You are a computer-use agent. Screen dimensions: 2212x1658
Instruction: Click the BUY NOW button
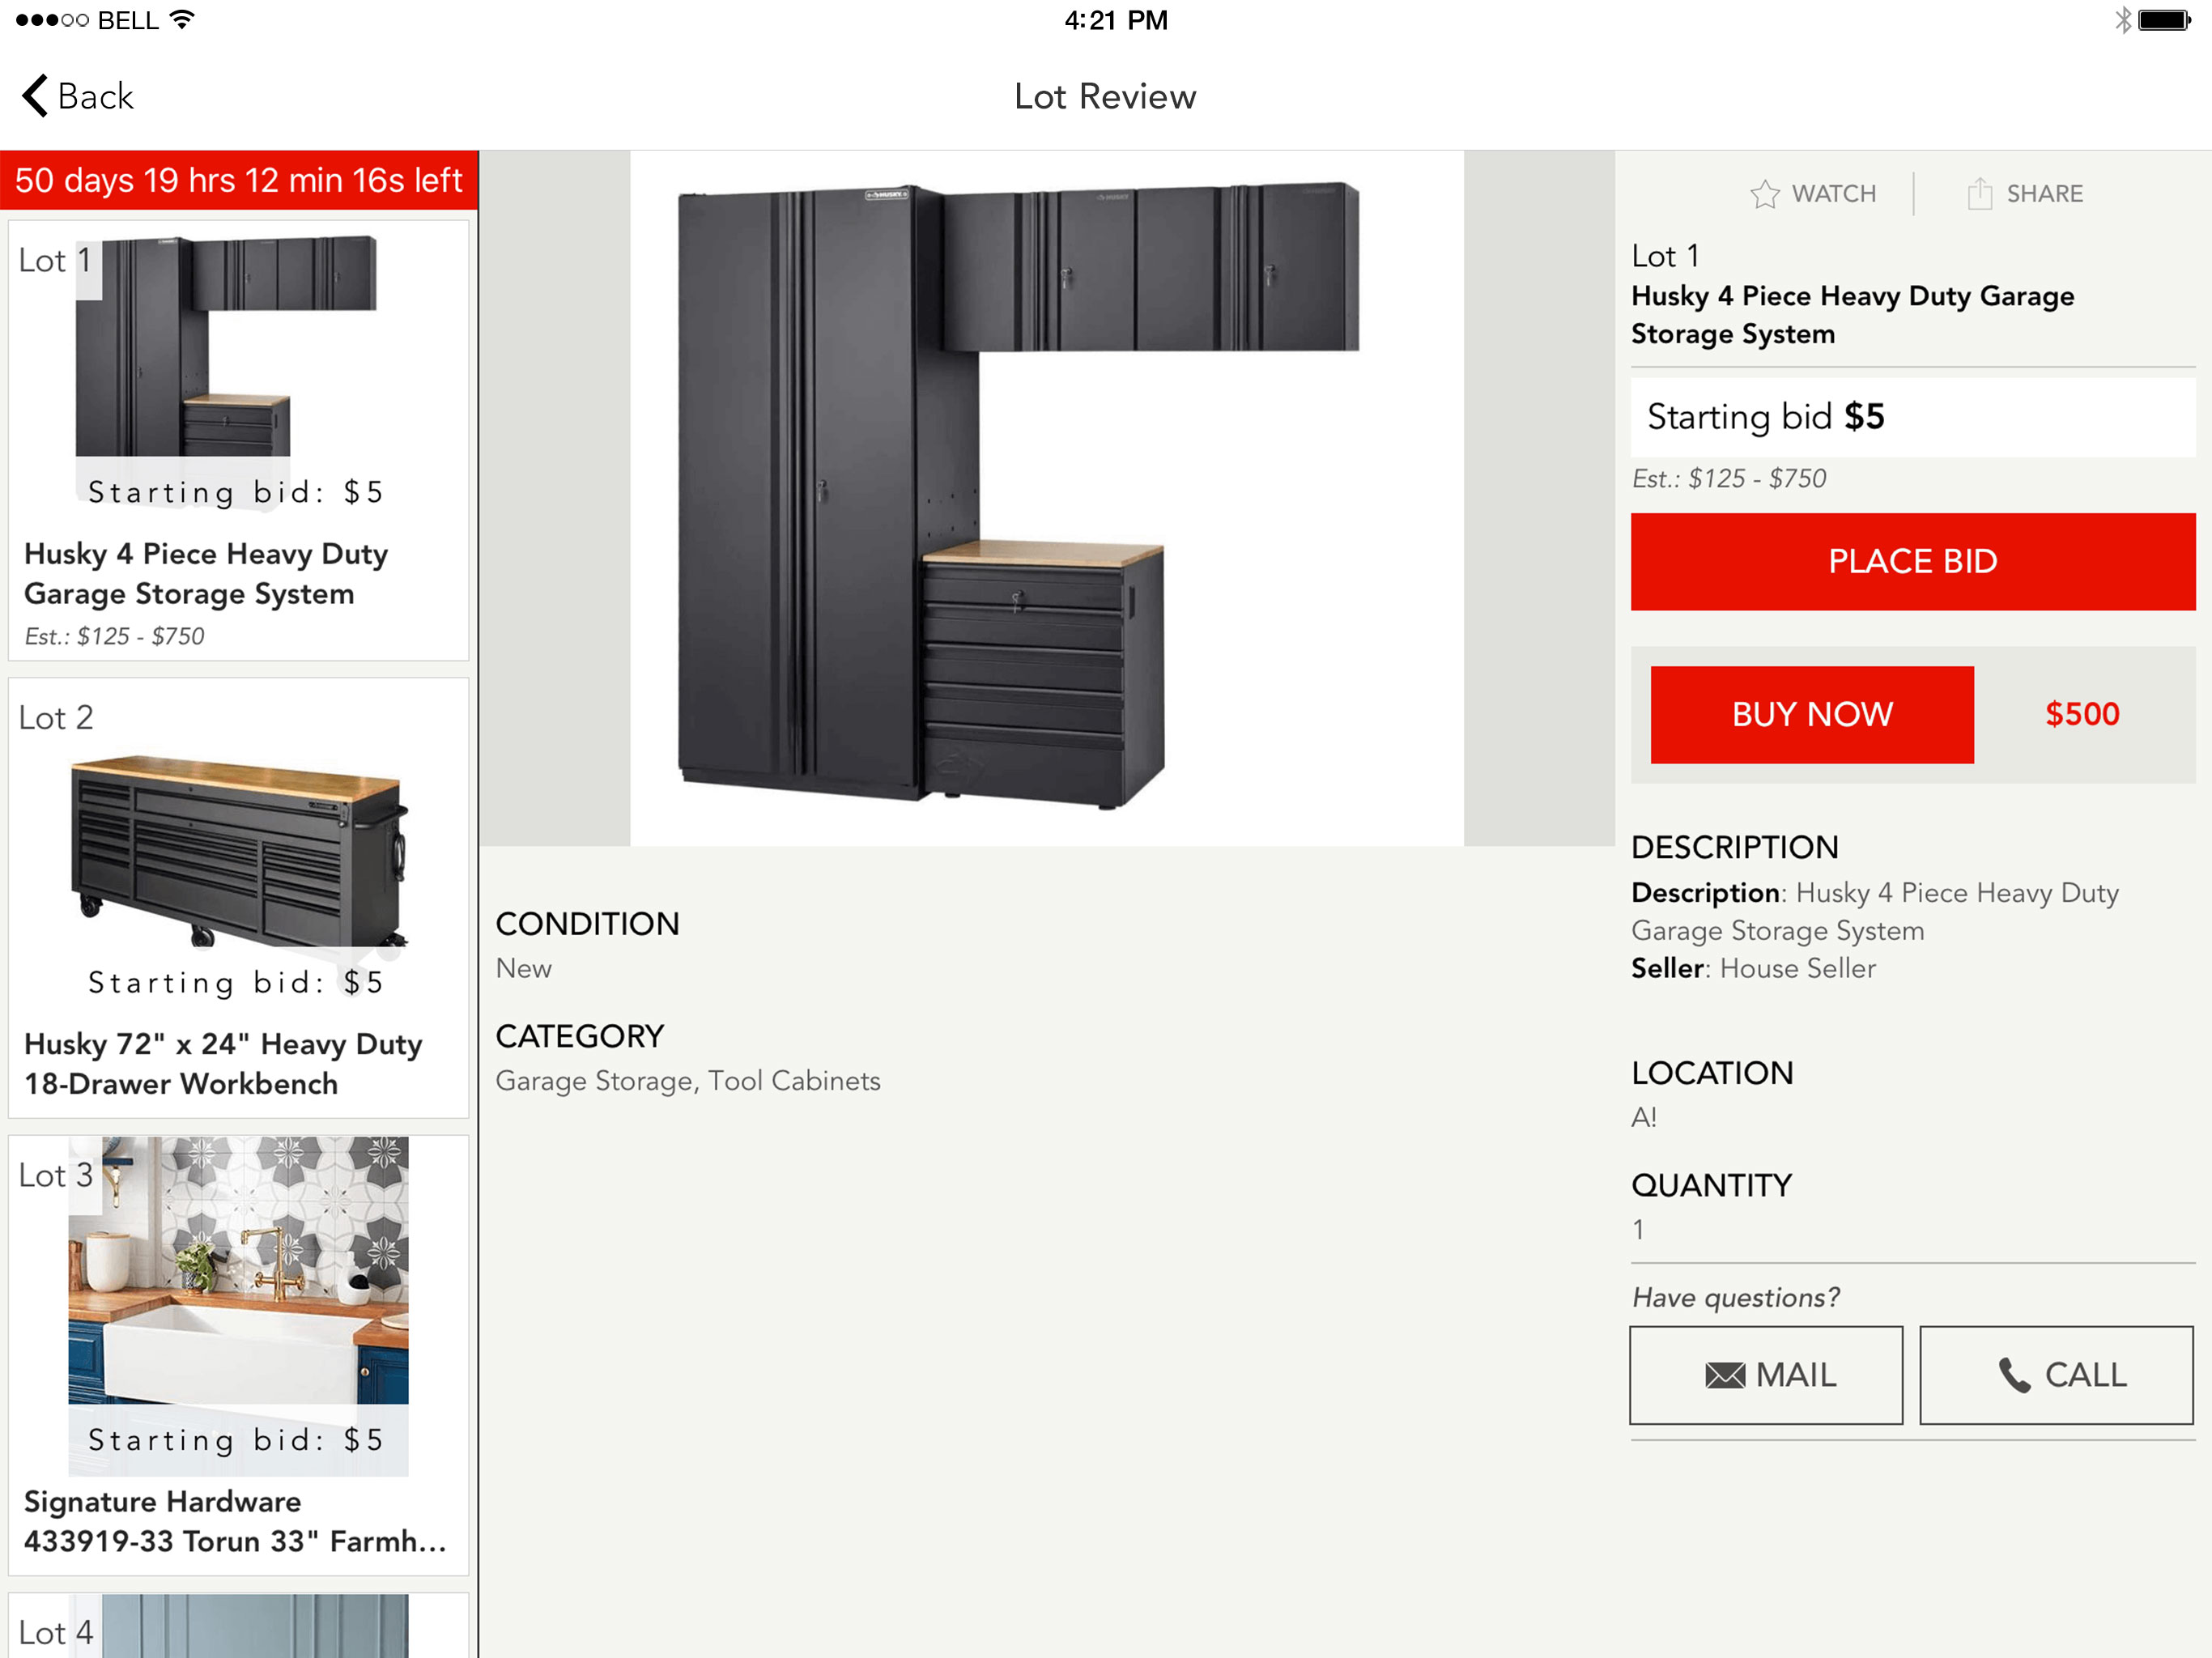(x=1812, y=715)
